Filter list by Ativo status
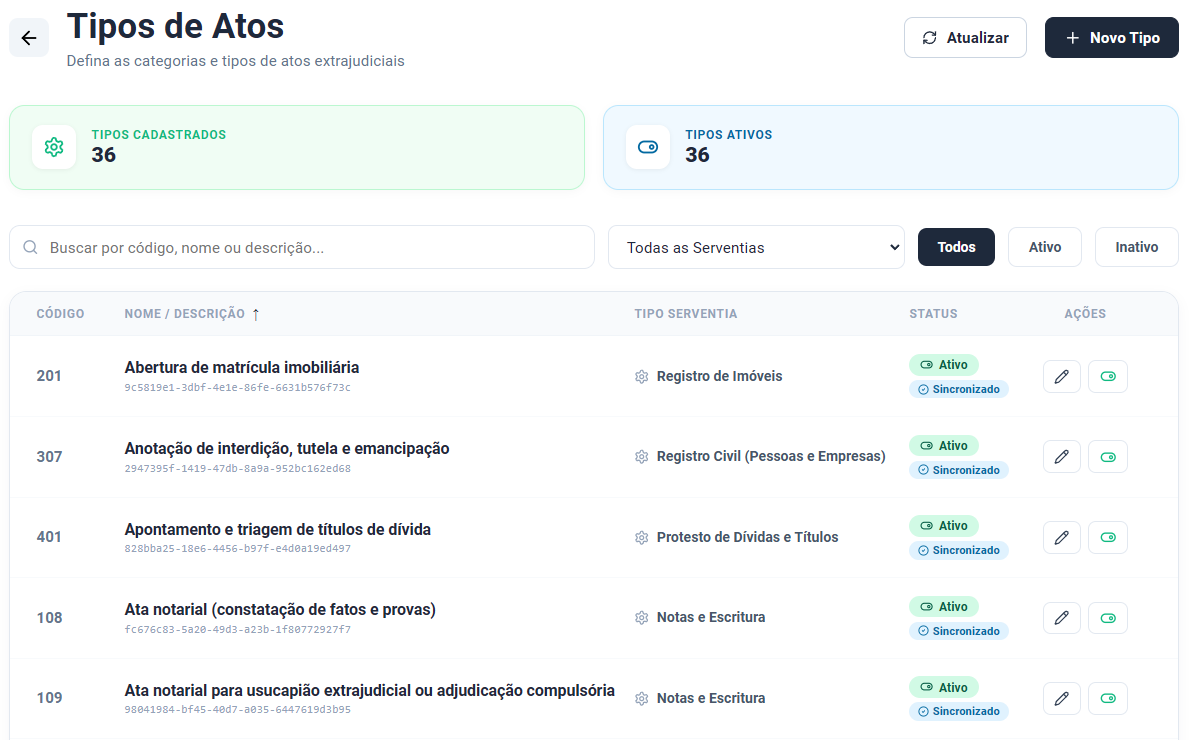 [1045, 247]
